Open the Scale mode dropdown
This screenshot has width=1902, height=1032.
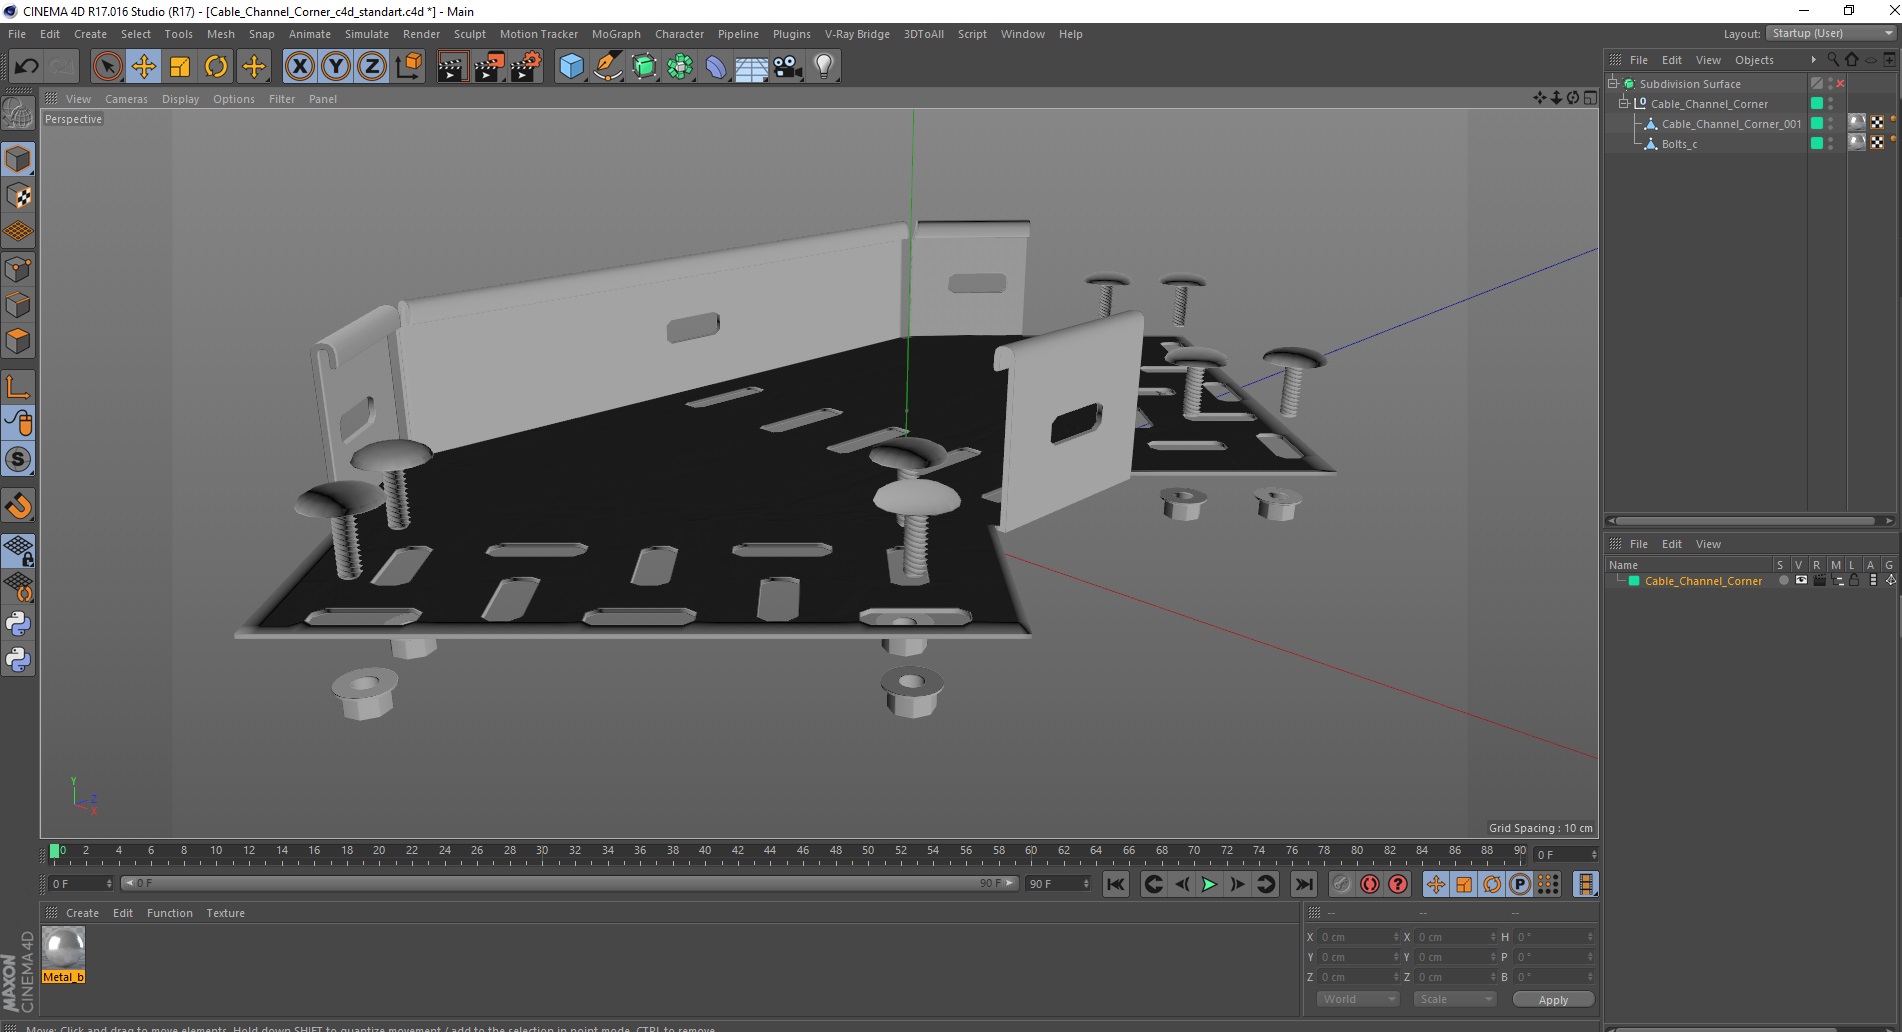point(1454,999)
